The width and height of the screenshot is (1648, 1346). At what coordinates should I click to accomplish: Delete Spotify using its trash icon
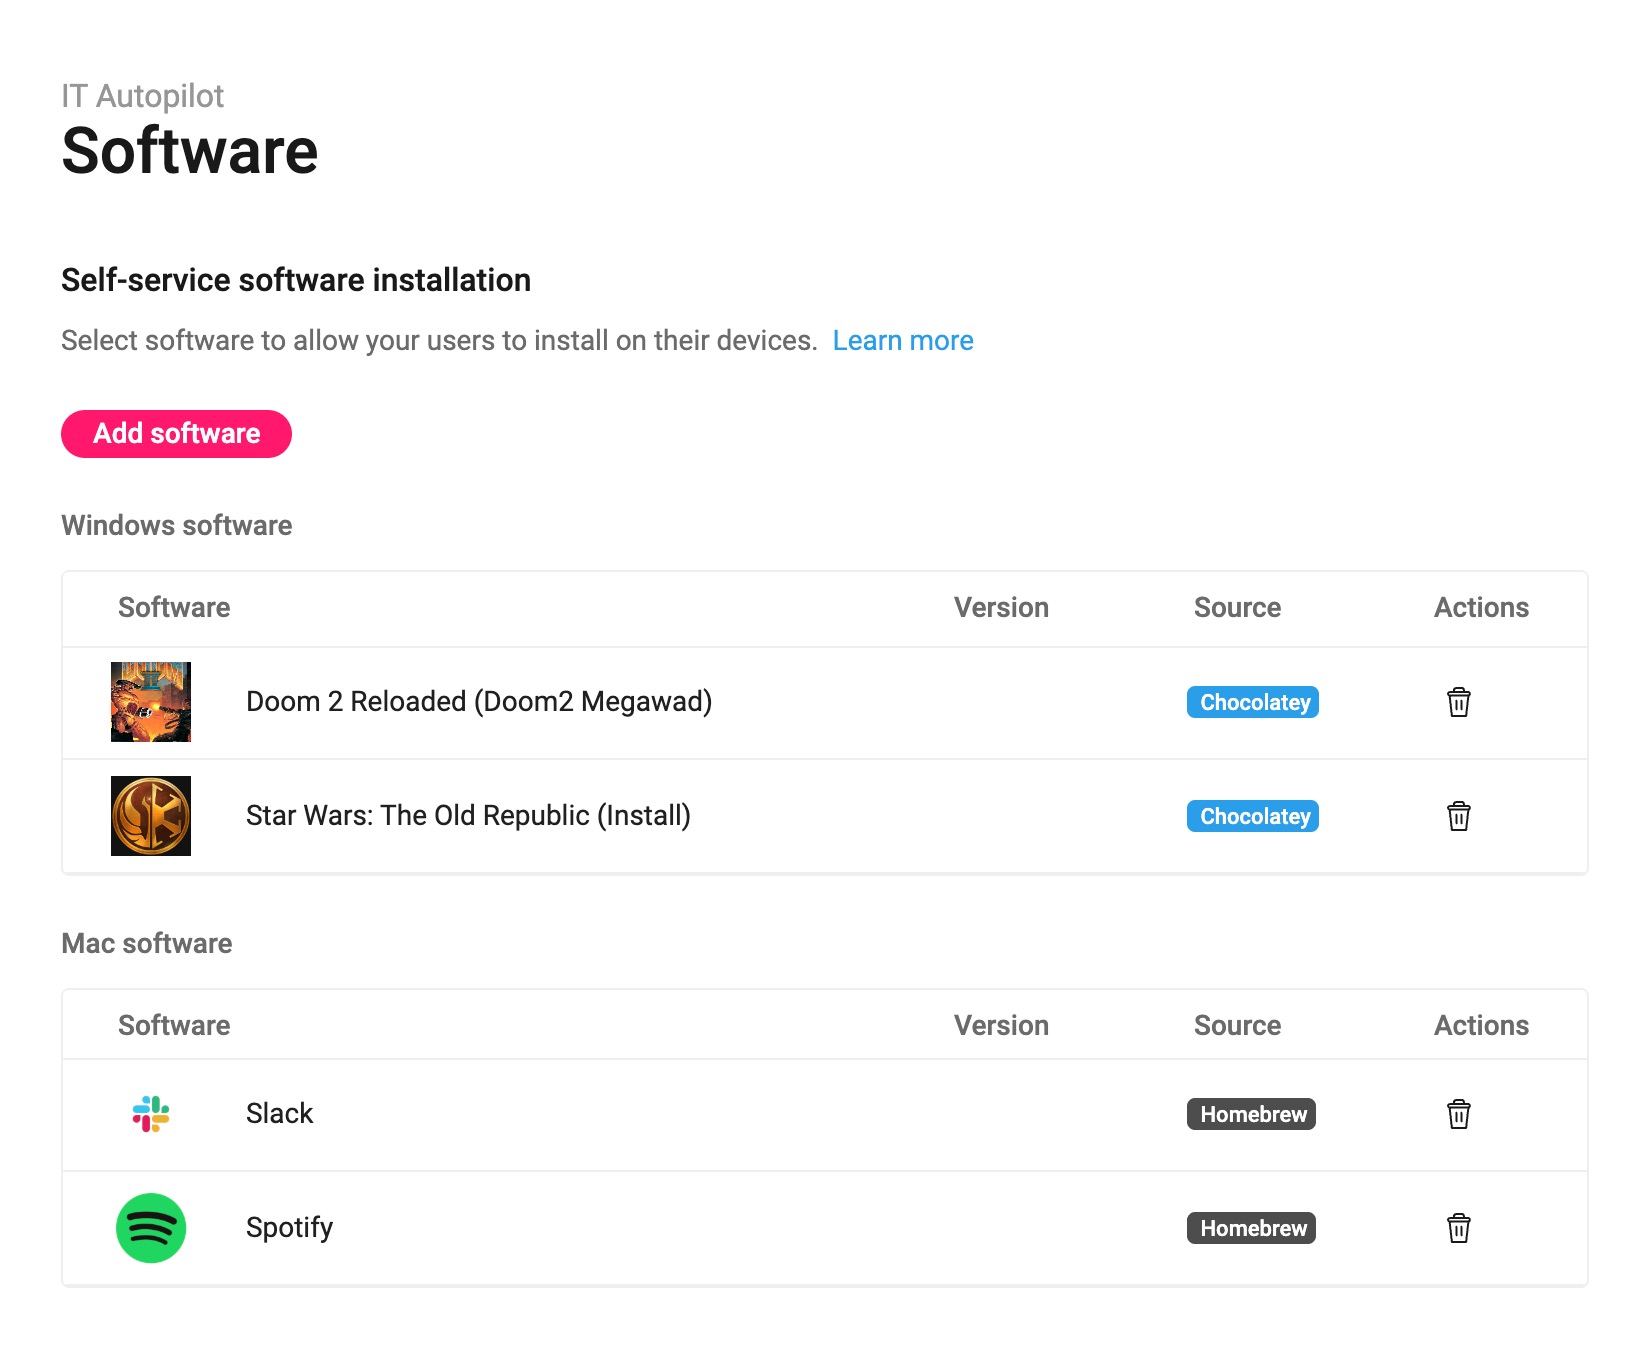pos(1459,1228)
